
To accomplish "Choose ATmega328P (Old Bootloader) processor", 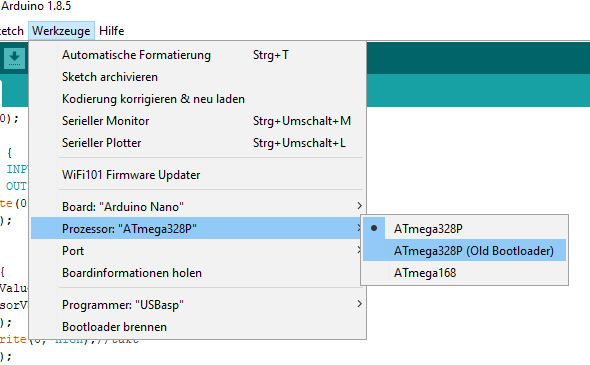I will pyautogui.click(x=464, y=251).
